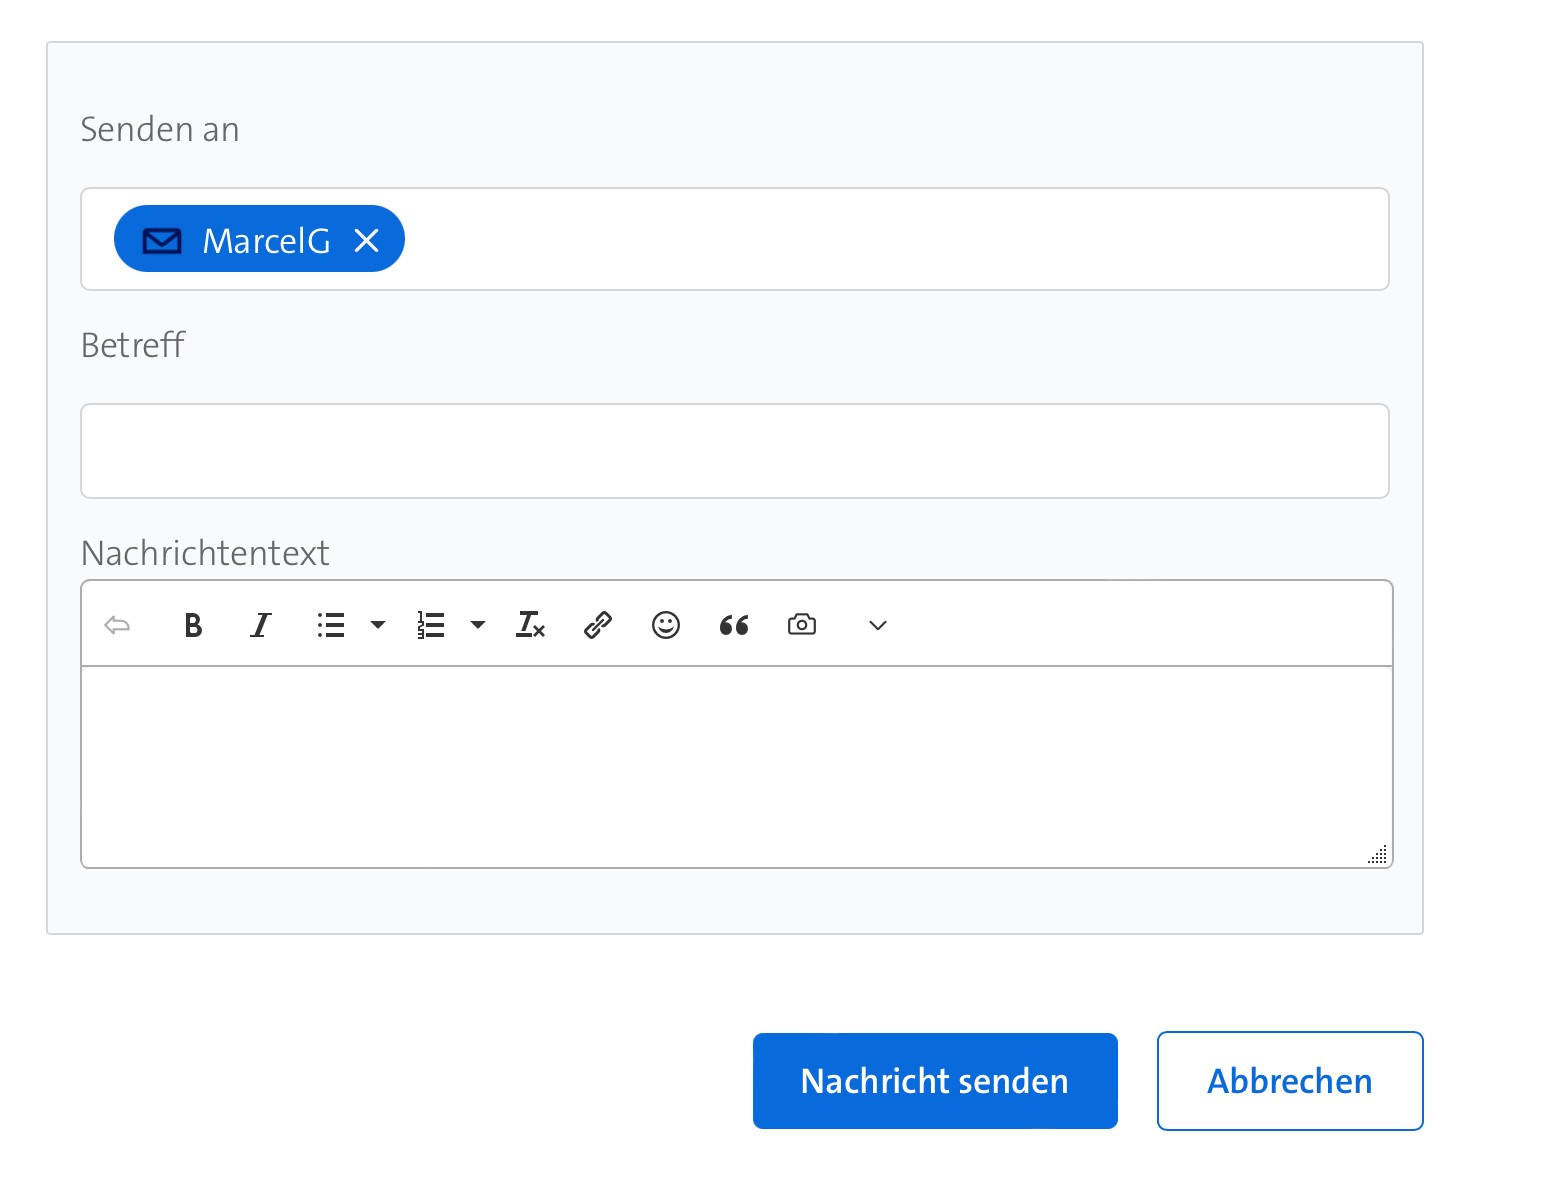Click the Senden an recipient field
Viewport: 1556px width, 1202px height.
point(890,240)
